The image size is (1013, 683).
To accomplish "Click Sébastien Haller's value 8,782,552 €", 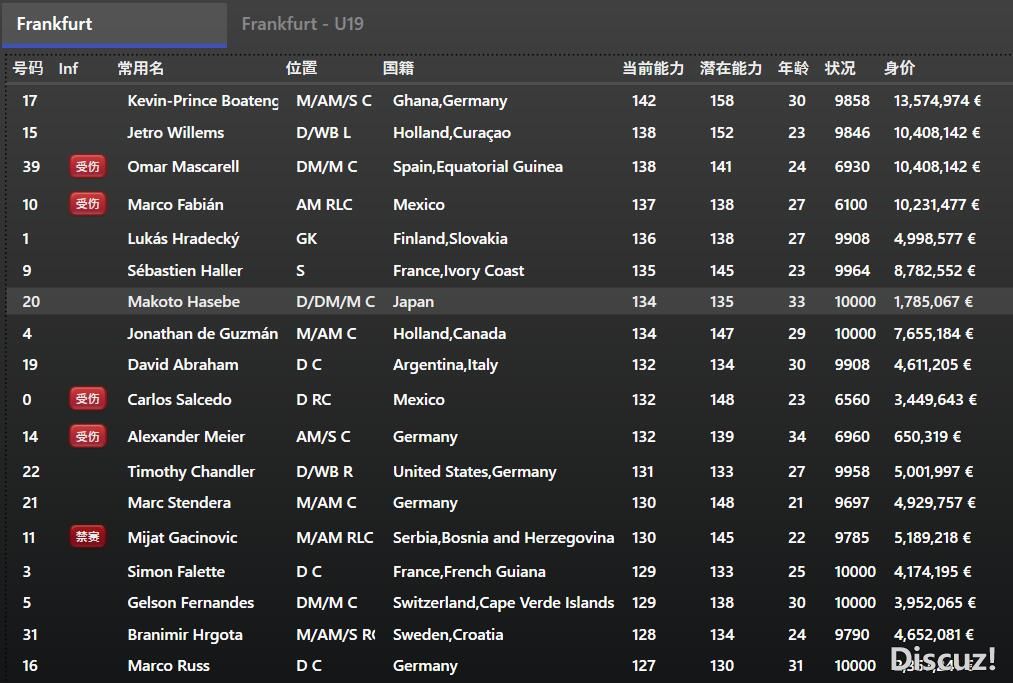I will click(934, 271).
